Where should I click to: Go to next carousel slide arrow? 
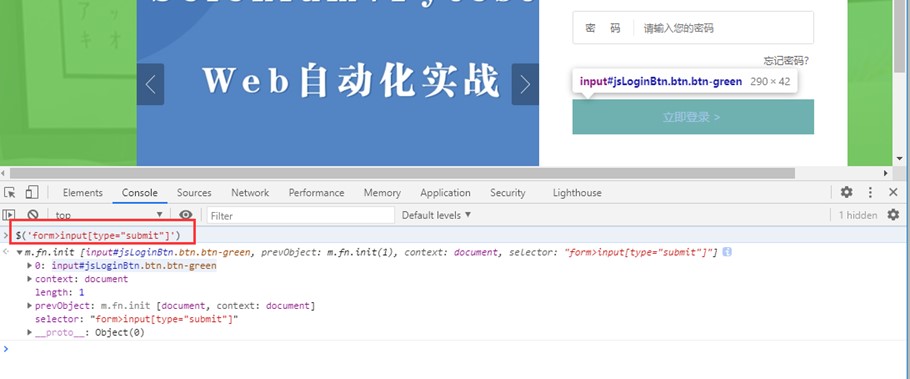525,84
